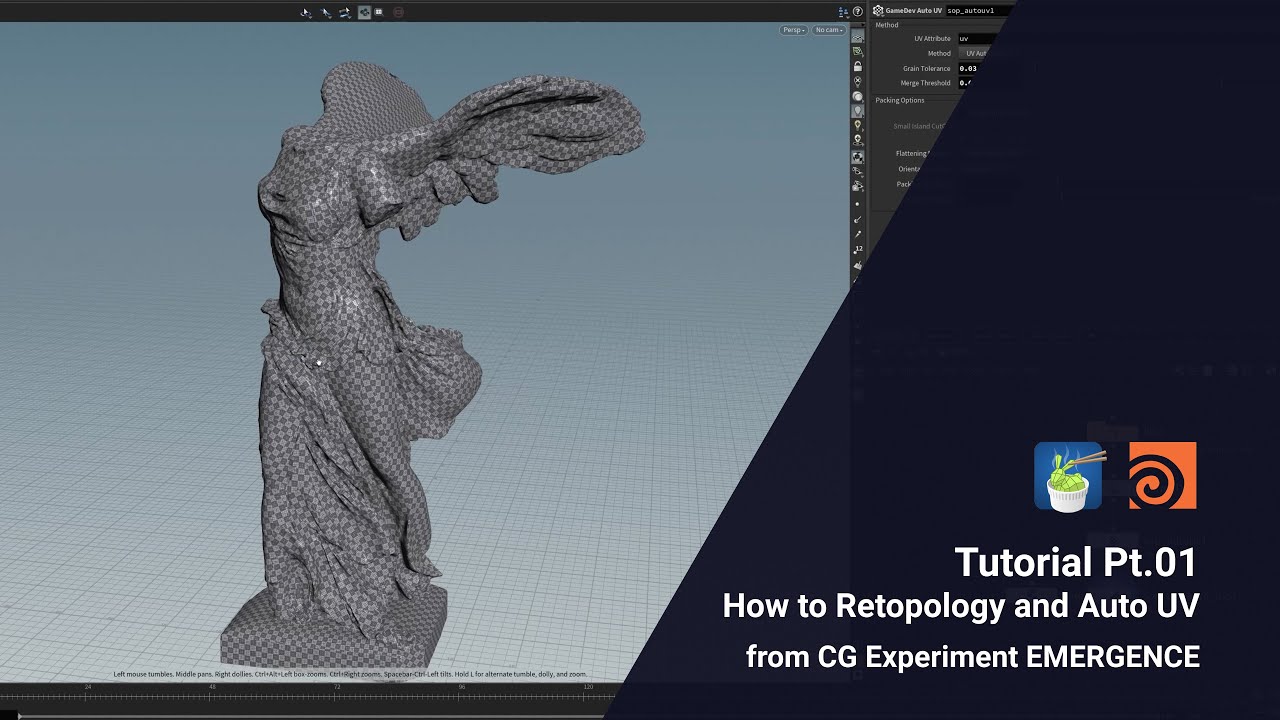Click the timeline frame marker 24
Screen dimensions: 1280x720
(x=88, y=687)
